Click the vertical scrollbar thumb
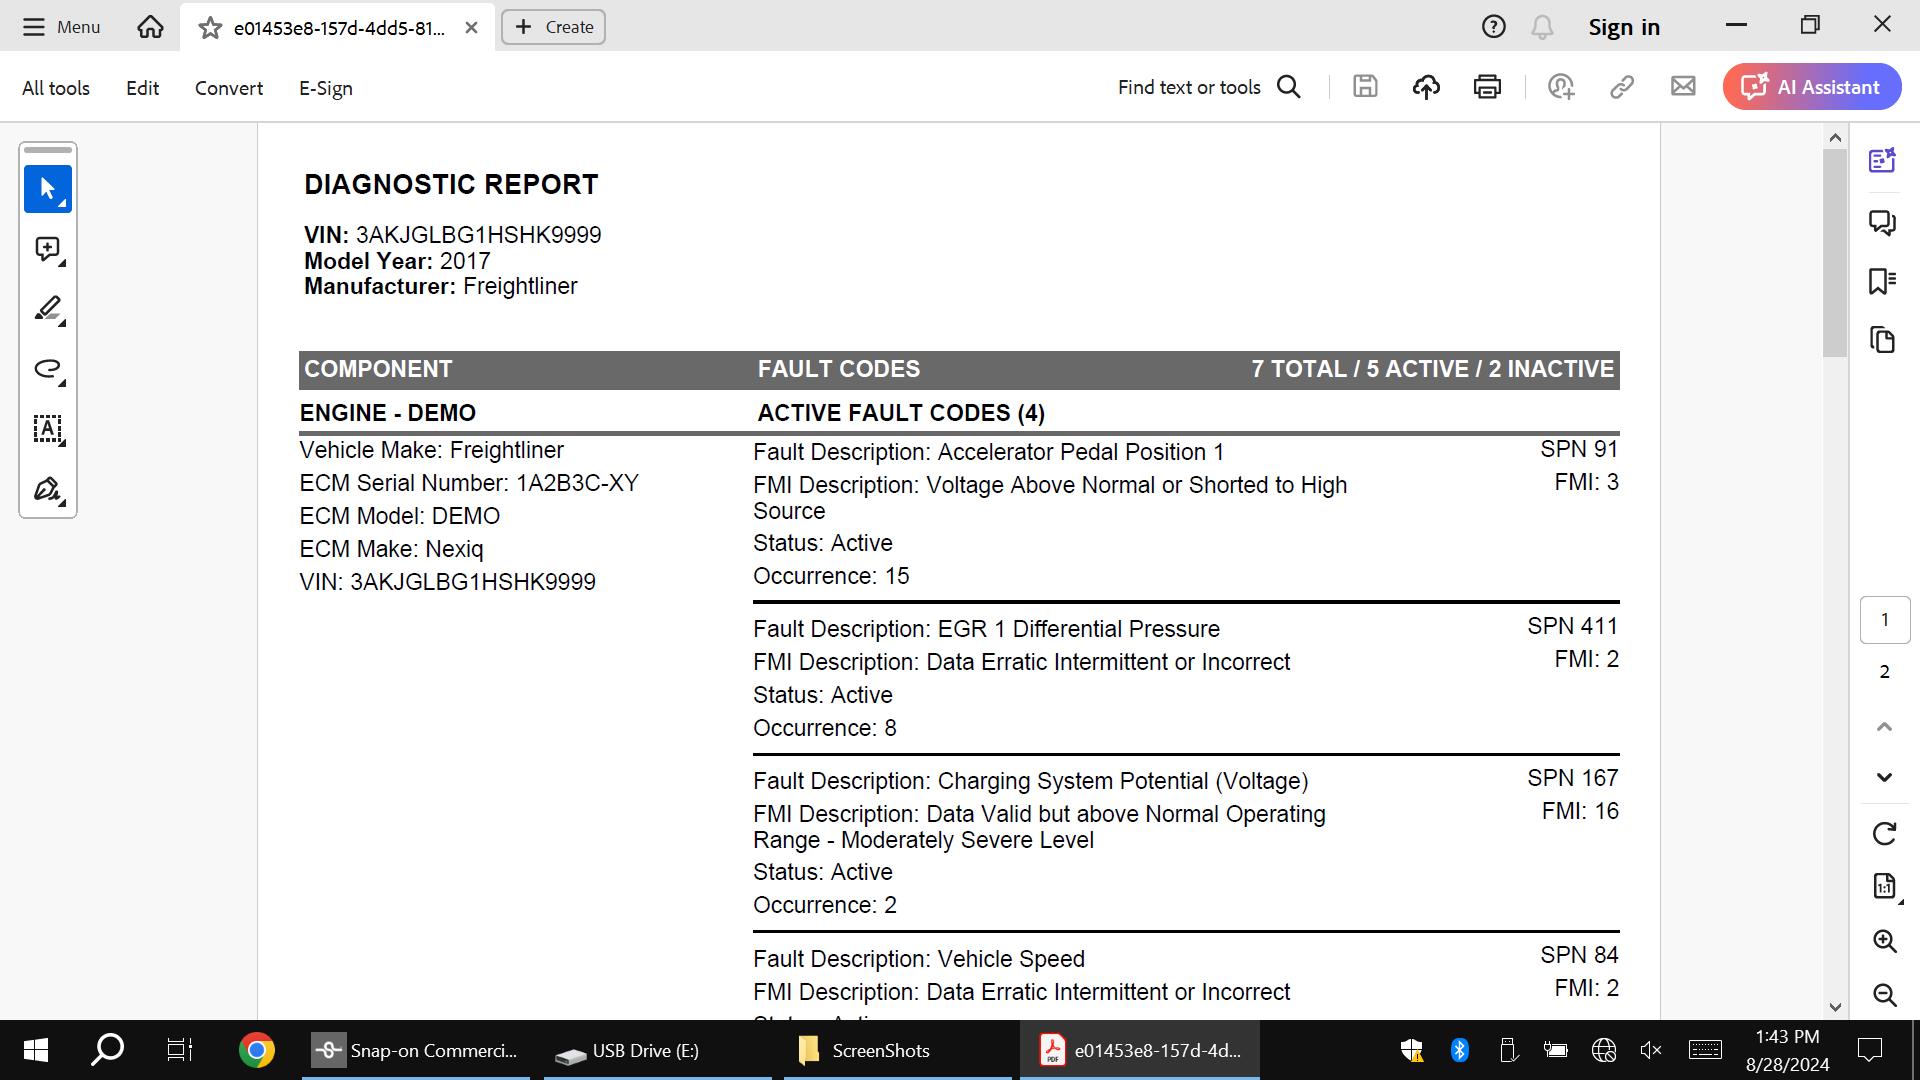Image resolution: width=1920 pixels, height=1080 pixels. 1834,250
